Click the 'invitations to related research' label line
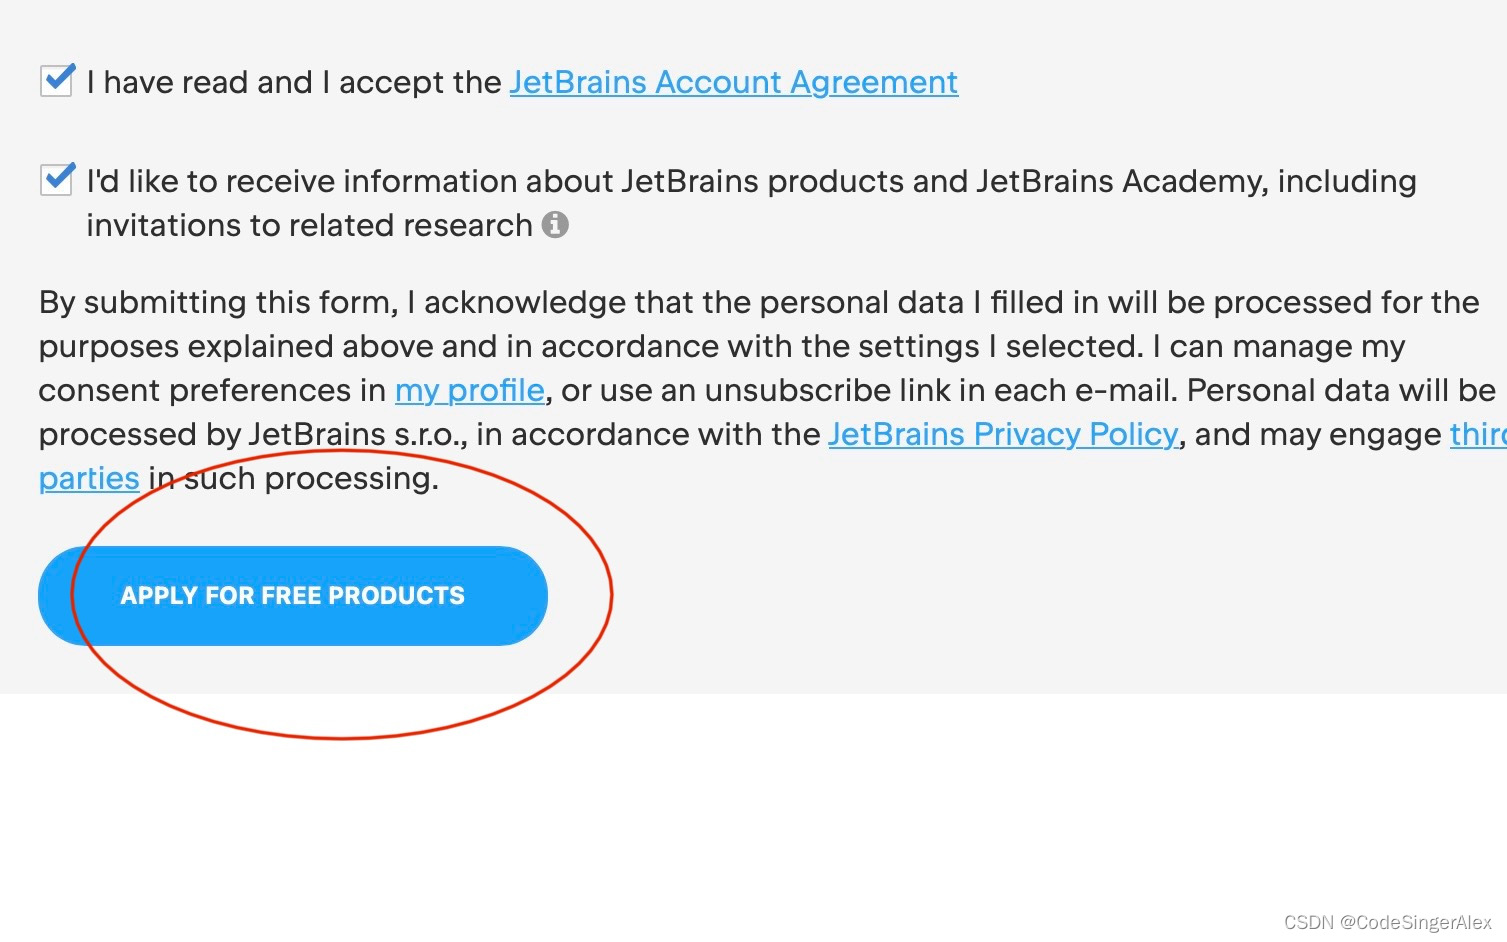The image size is (1507, 942). tap(309, 225)
